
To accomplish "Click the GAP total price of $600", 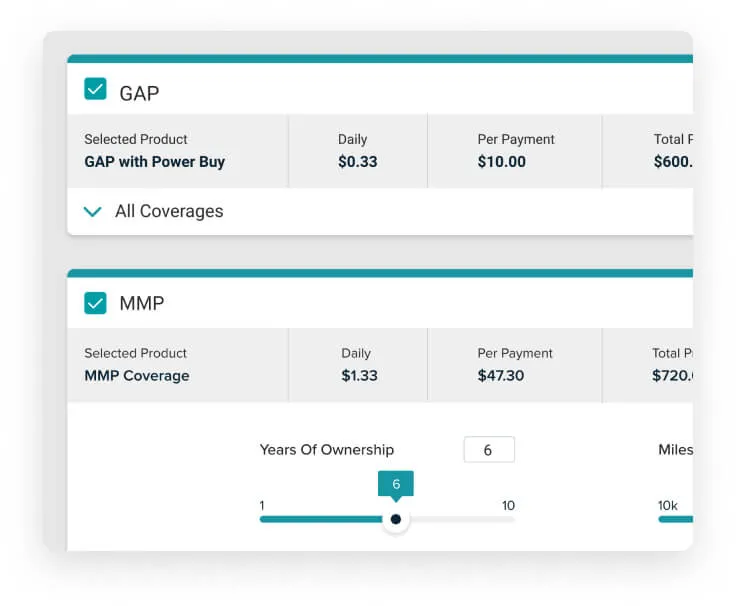I will click(x=673, y=162).
